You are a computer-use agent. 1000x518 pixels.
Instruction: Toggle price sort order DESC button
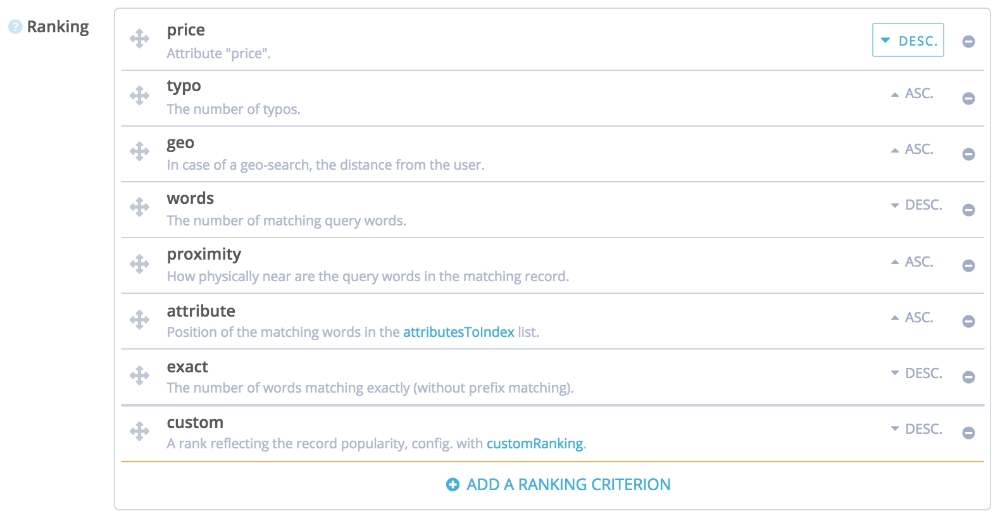[907, 41]
